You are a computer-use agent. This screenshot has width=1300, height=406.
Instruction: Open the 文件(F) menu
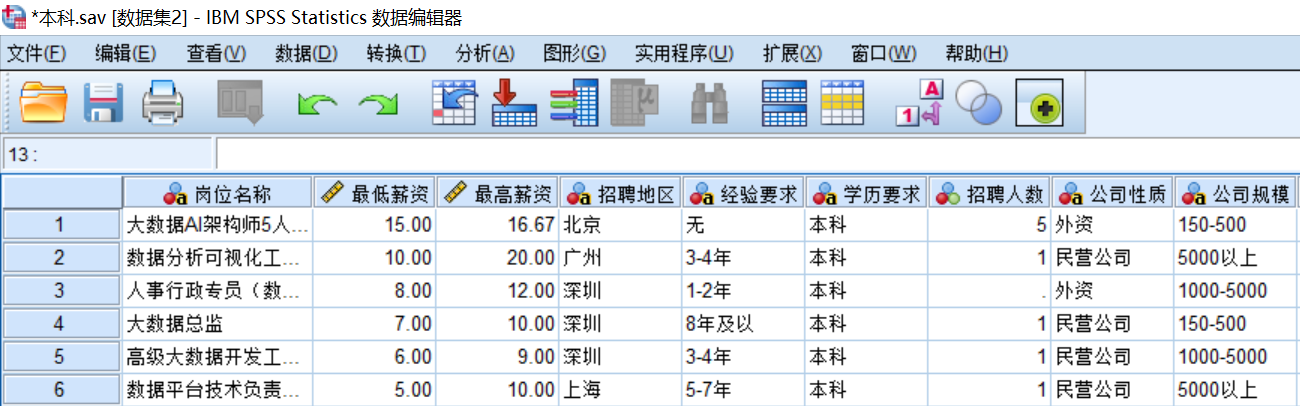pyautogui.click(x=36, y=53)
